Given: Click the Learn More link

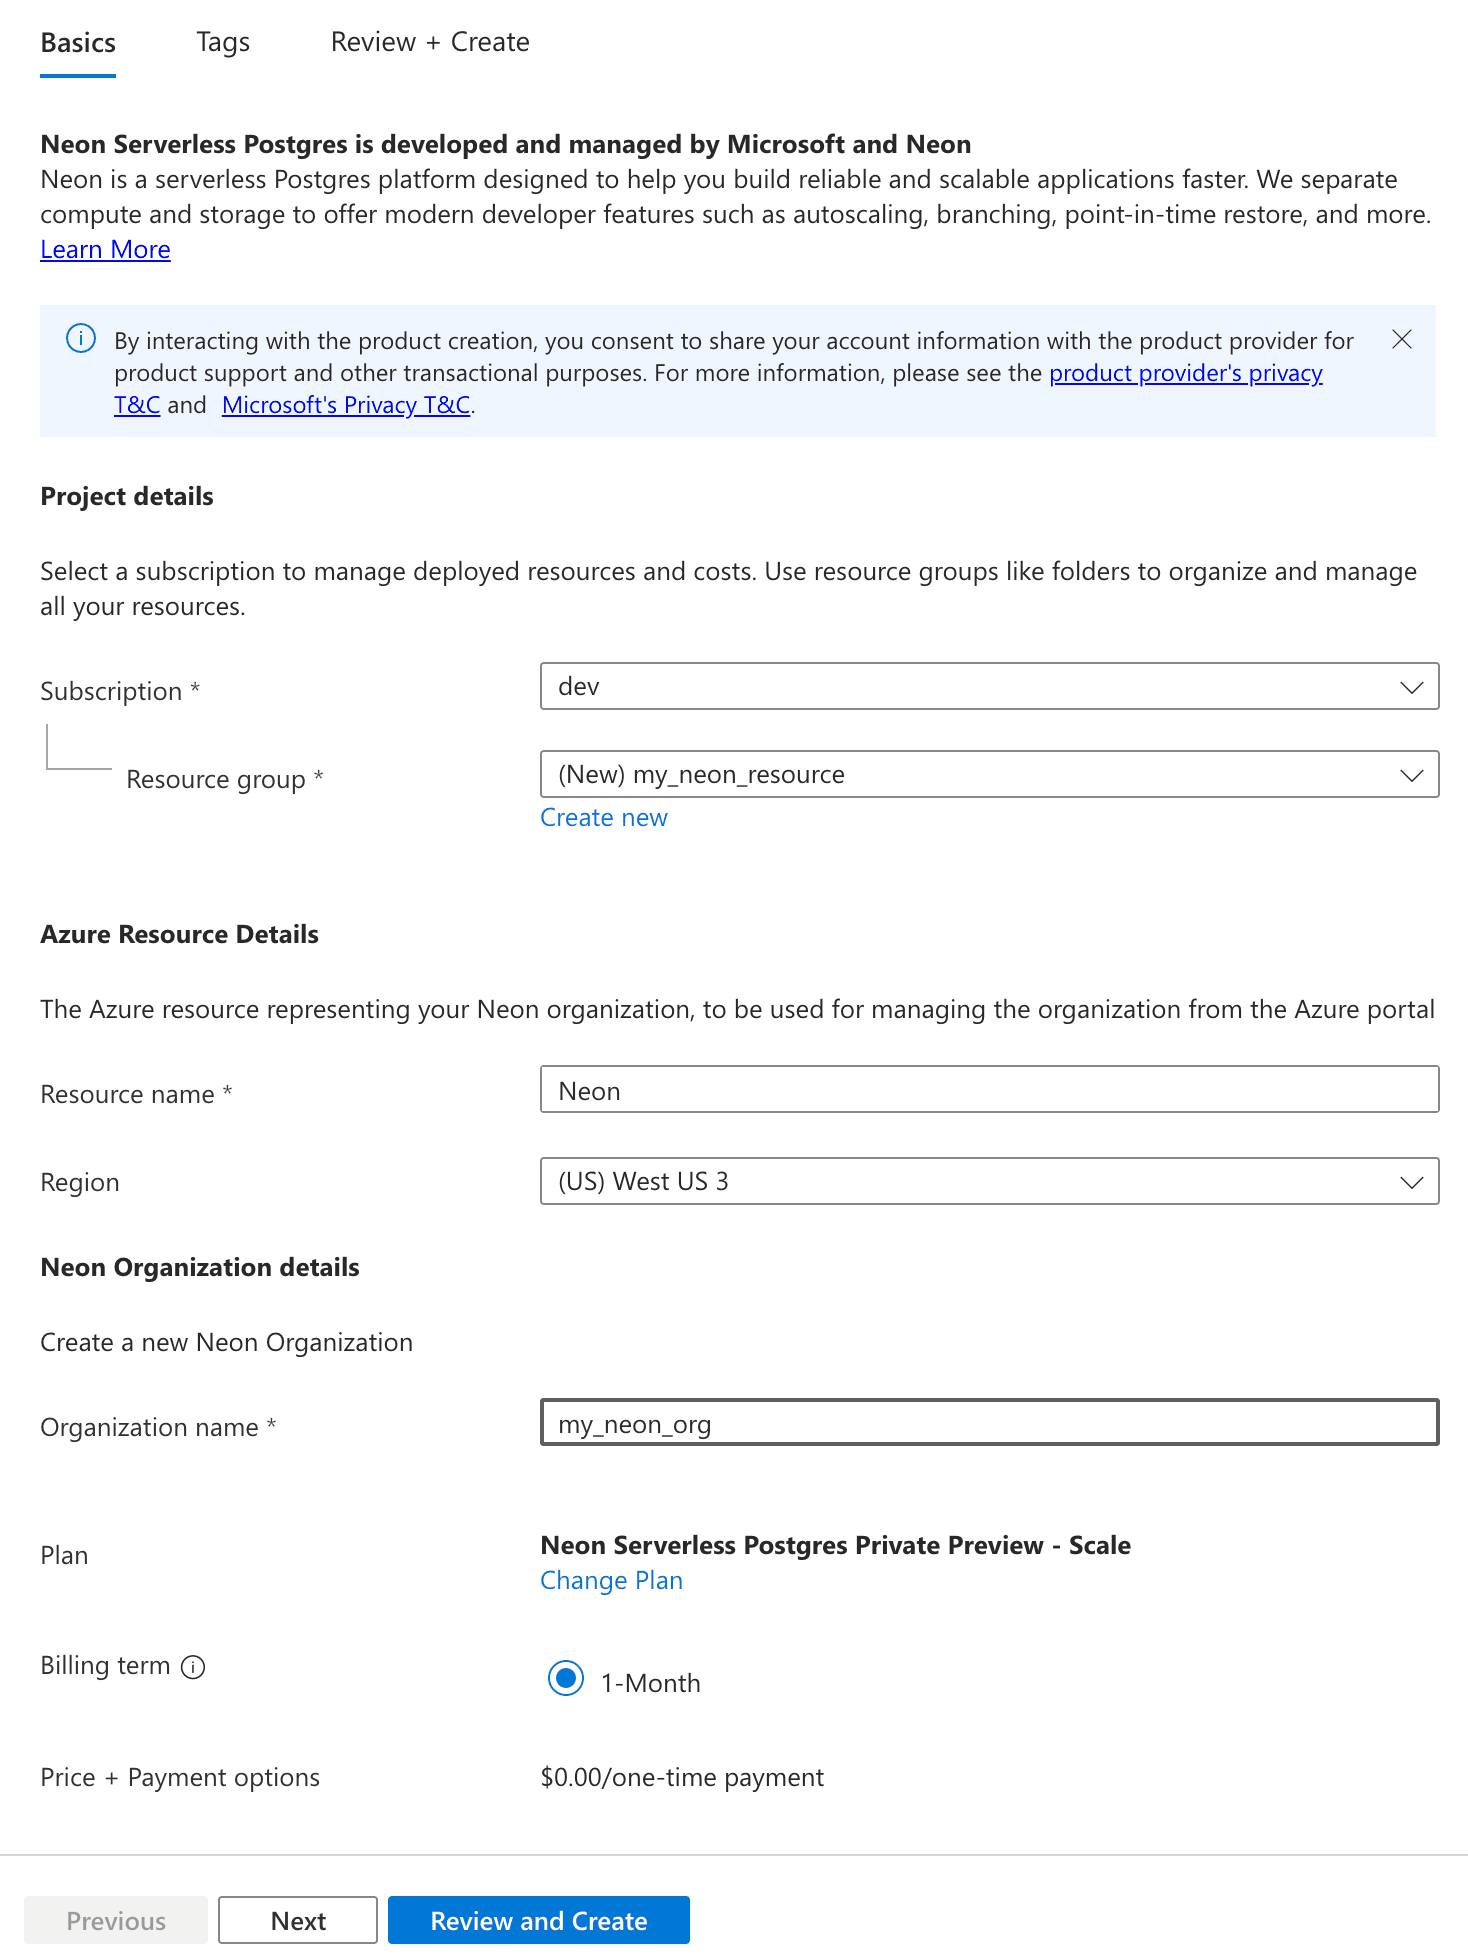Looking at the screenshot, I should 104,249.
